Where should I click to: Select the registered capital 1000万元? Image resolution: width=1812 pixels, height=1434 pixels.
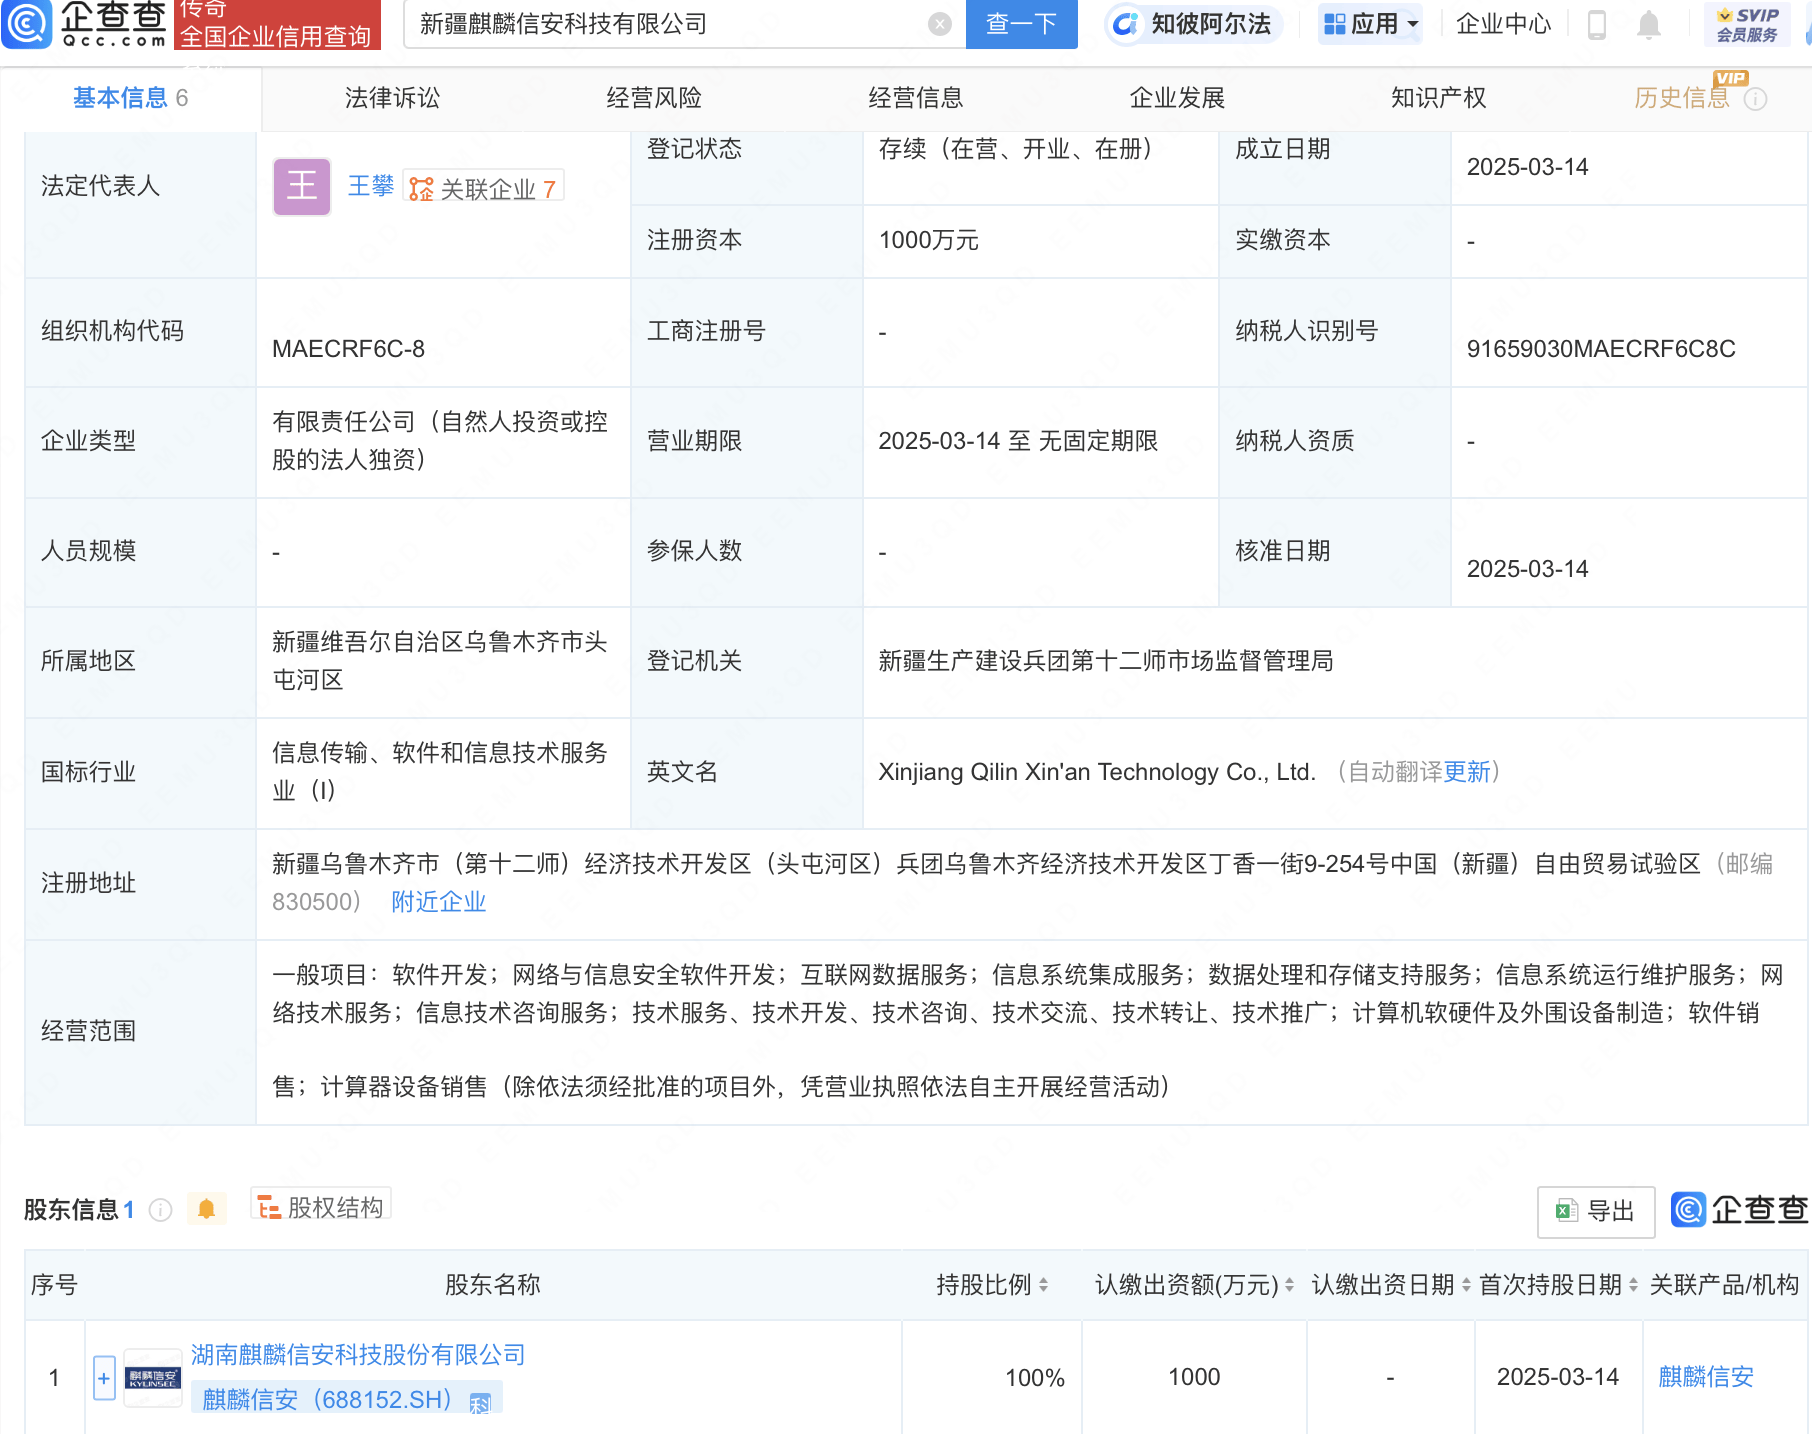(x=928, y=240)
